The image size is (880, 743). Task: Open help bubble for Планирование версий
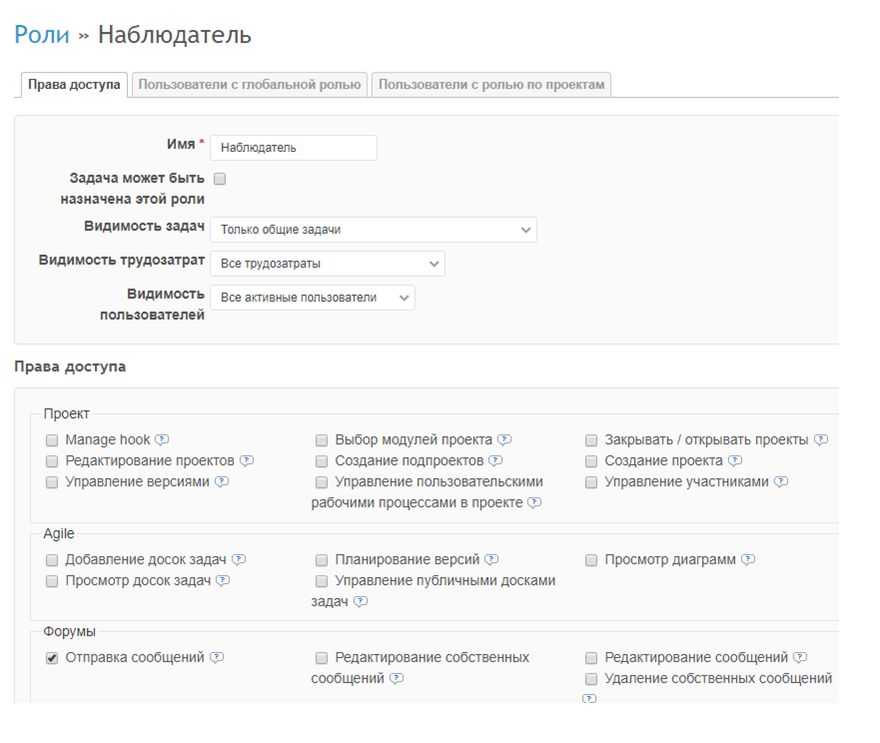tap(492, 560)
